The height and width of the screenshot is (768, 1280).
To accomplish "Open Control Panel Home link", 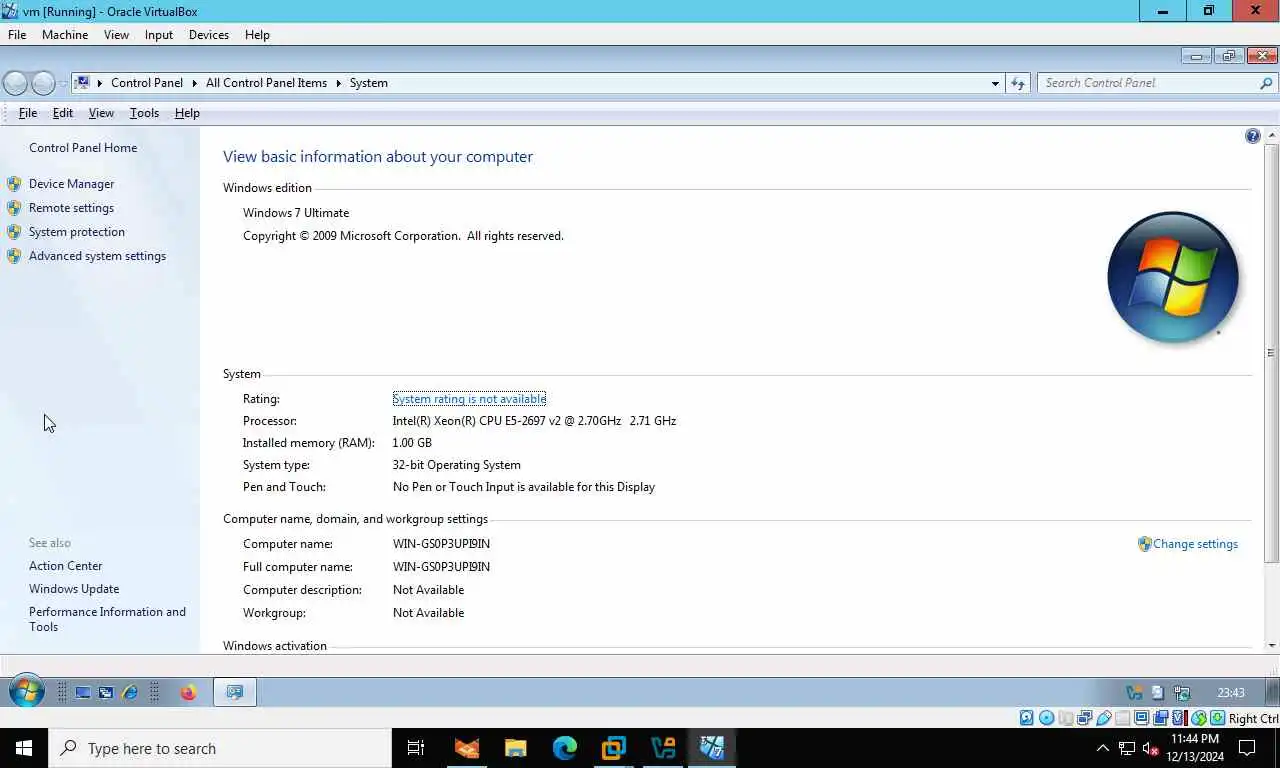I will (83, 148).
